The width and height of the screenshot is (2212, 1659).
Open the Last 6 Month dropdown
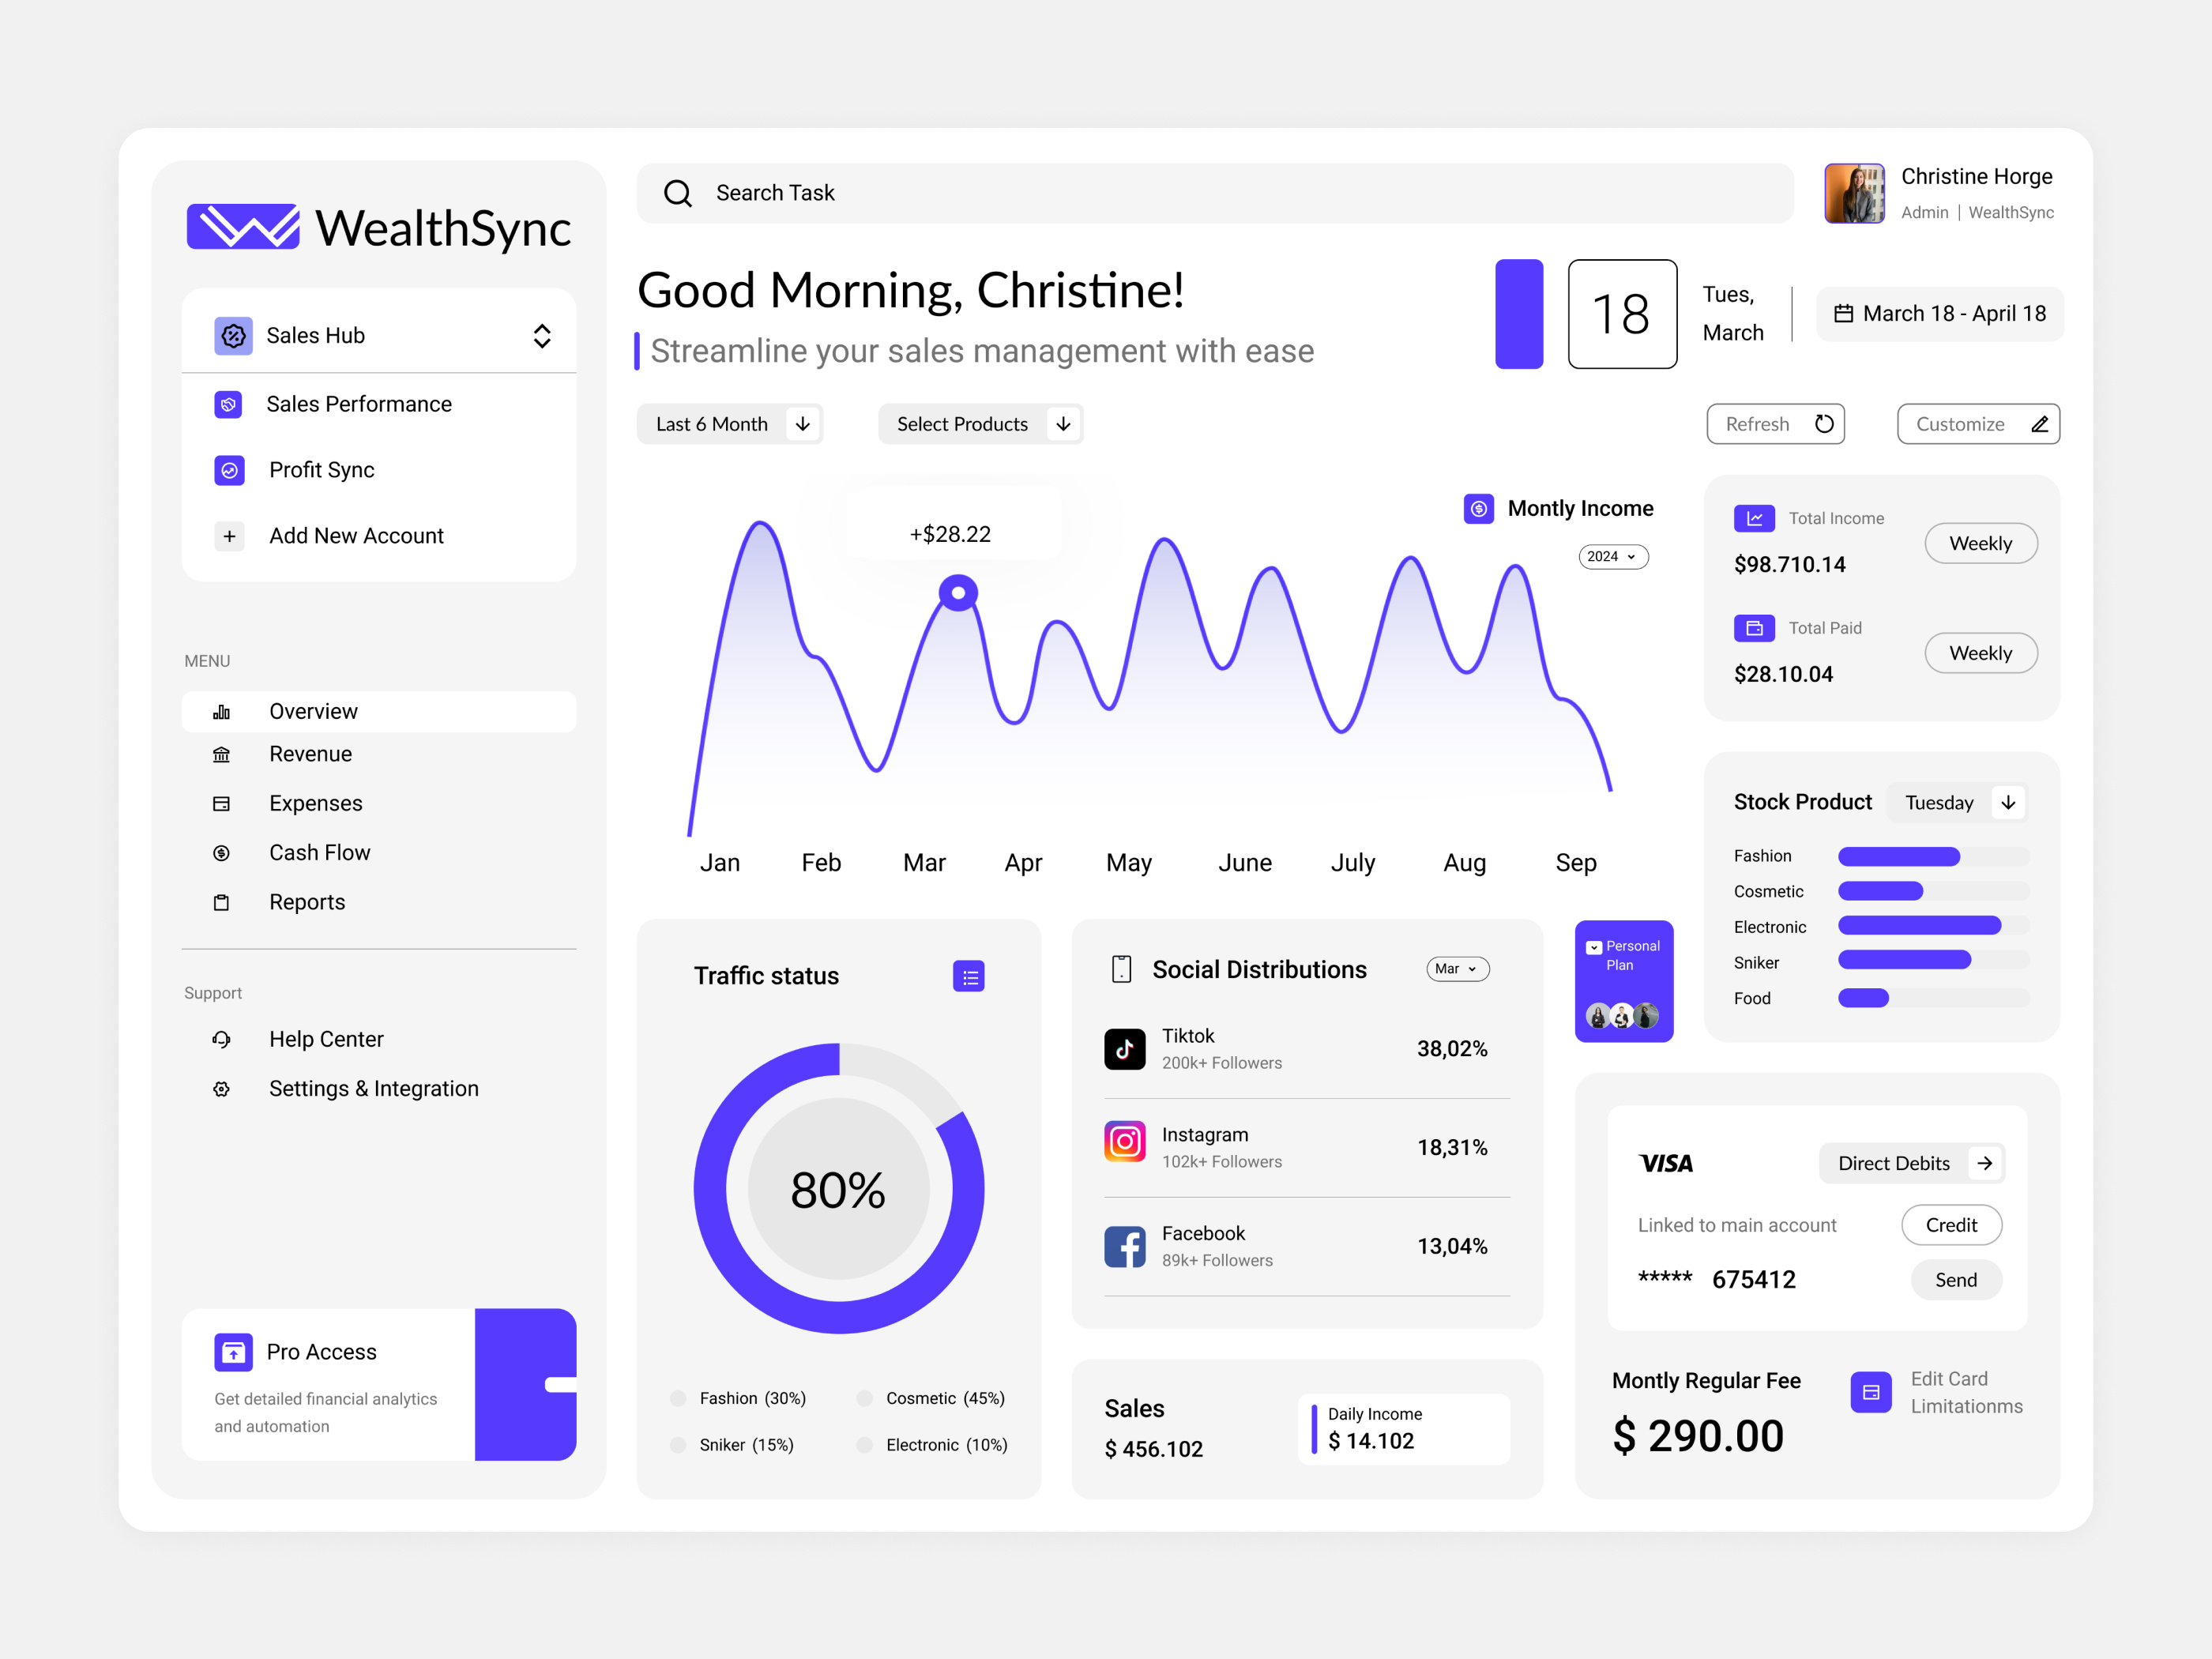730,423
